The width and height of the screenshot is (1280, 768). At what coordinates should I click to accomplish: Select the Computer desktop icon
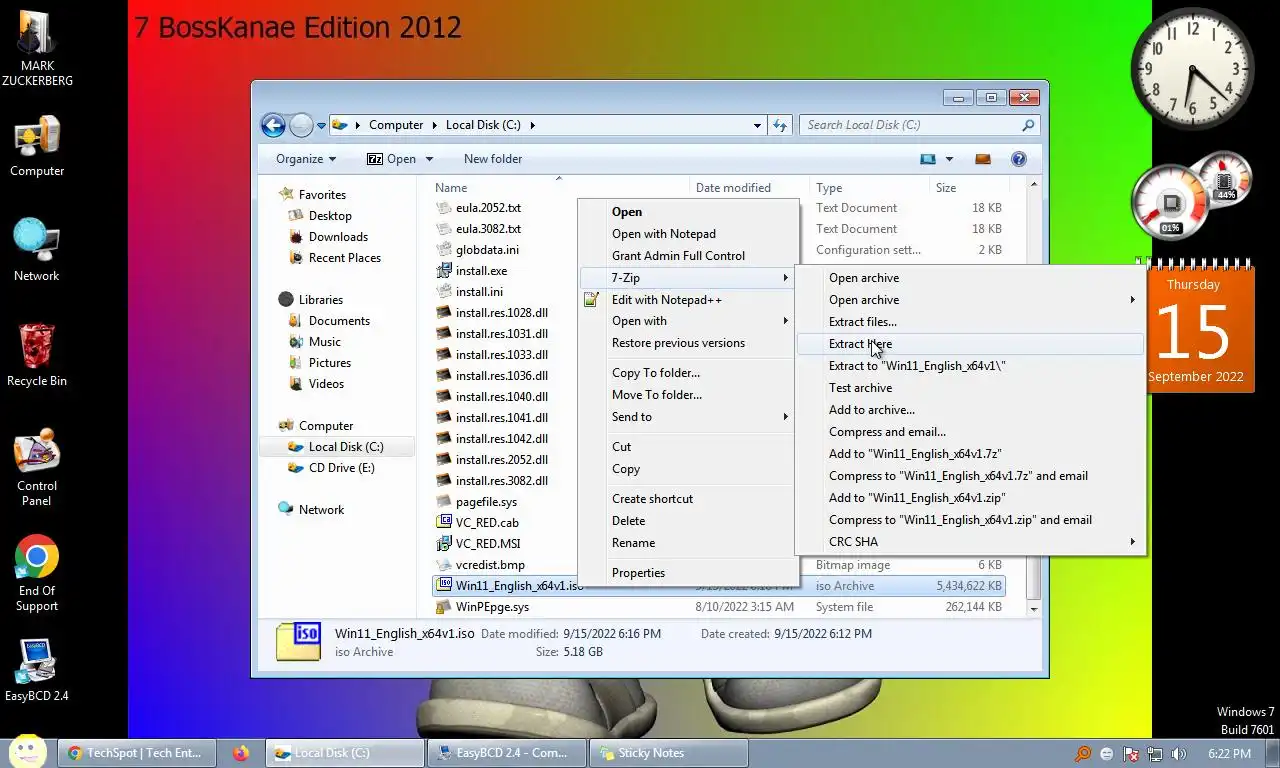coord(37,146)
